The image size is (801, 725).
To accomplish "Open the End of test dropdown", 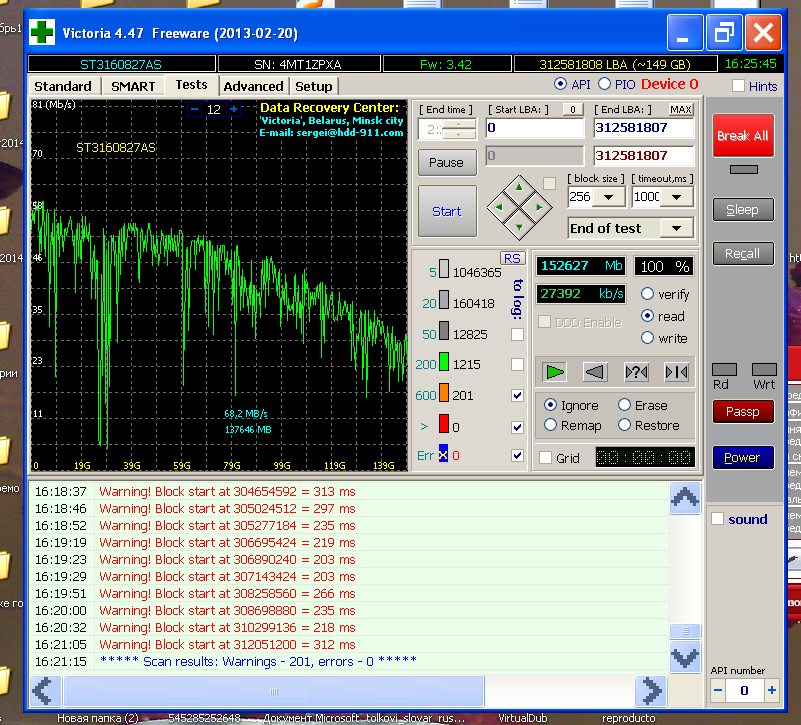I will 676,228.
